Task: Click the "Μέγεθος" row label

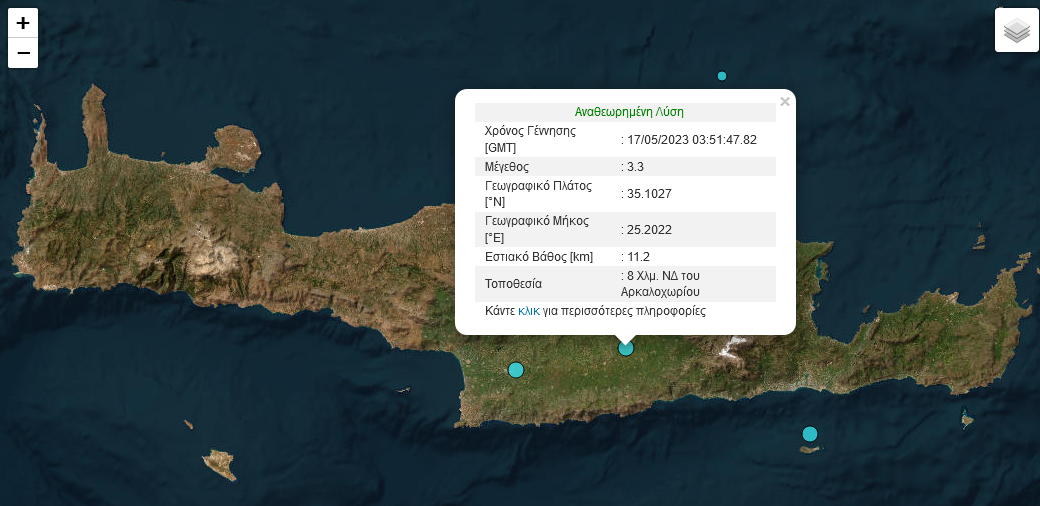Action: (x=507, y=167)
